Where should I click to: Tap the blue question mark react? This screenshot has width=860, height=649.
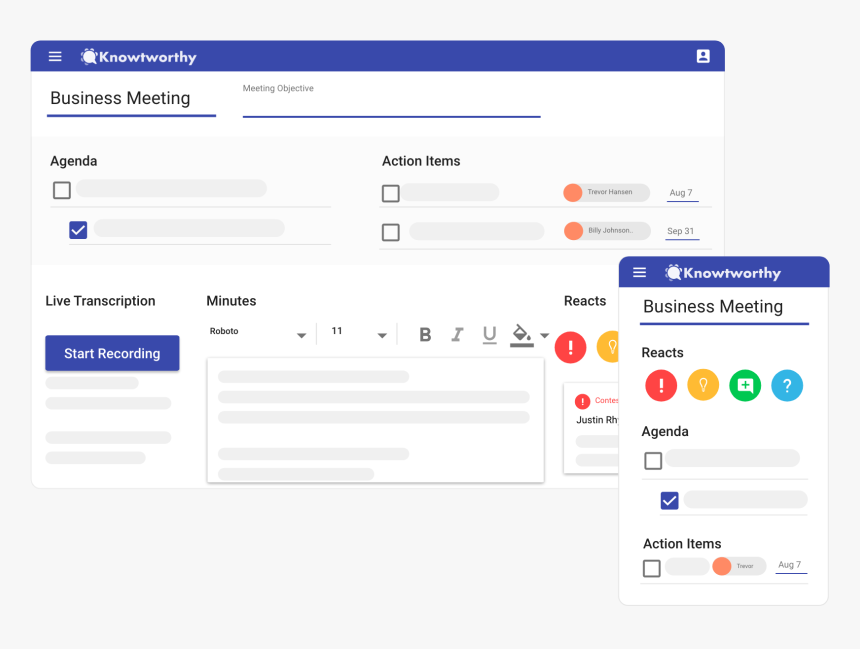point(787,385)
